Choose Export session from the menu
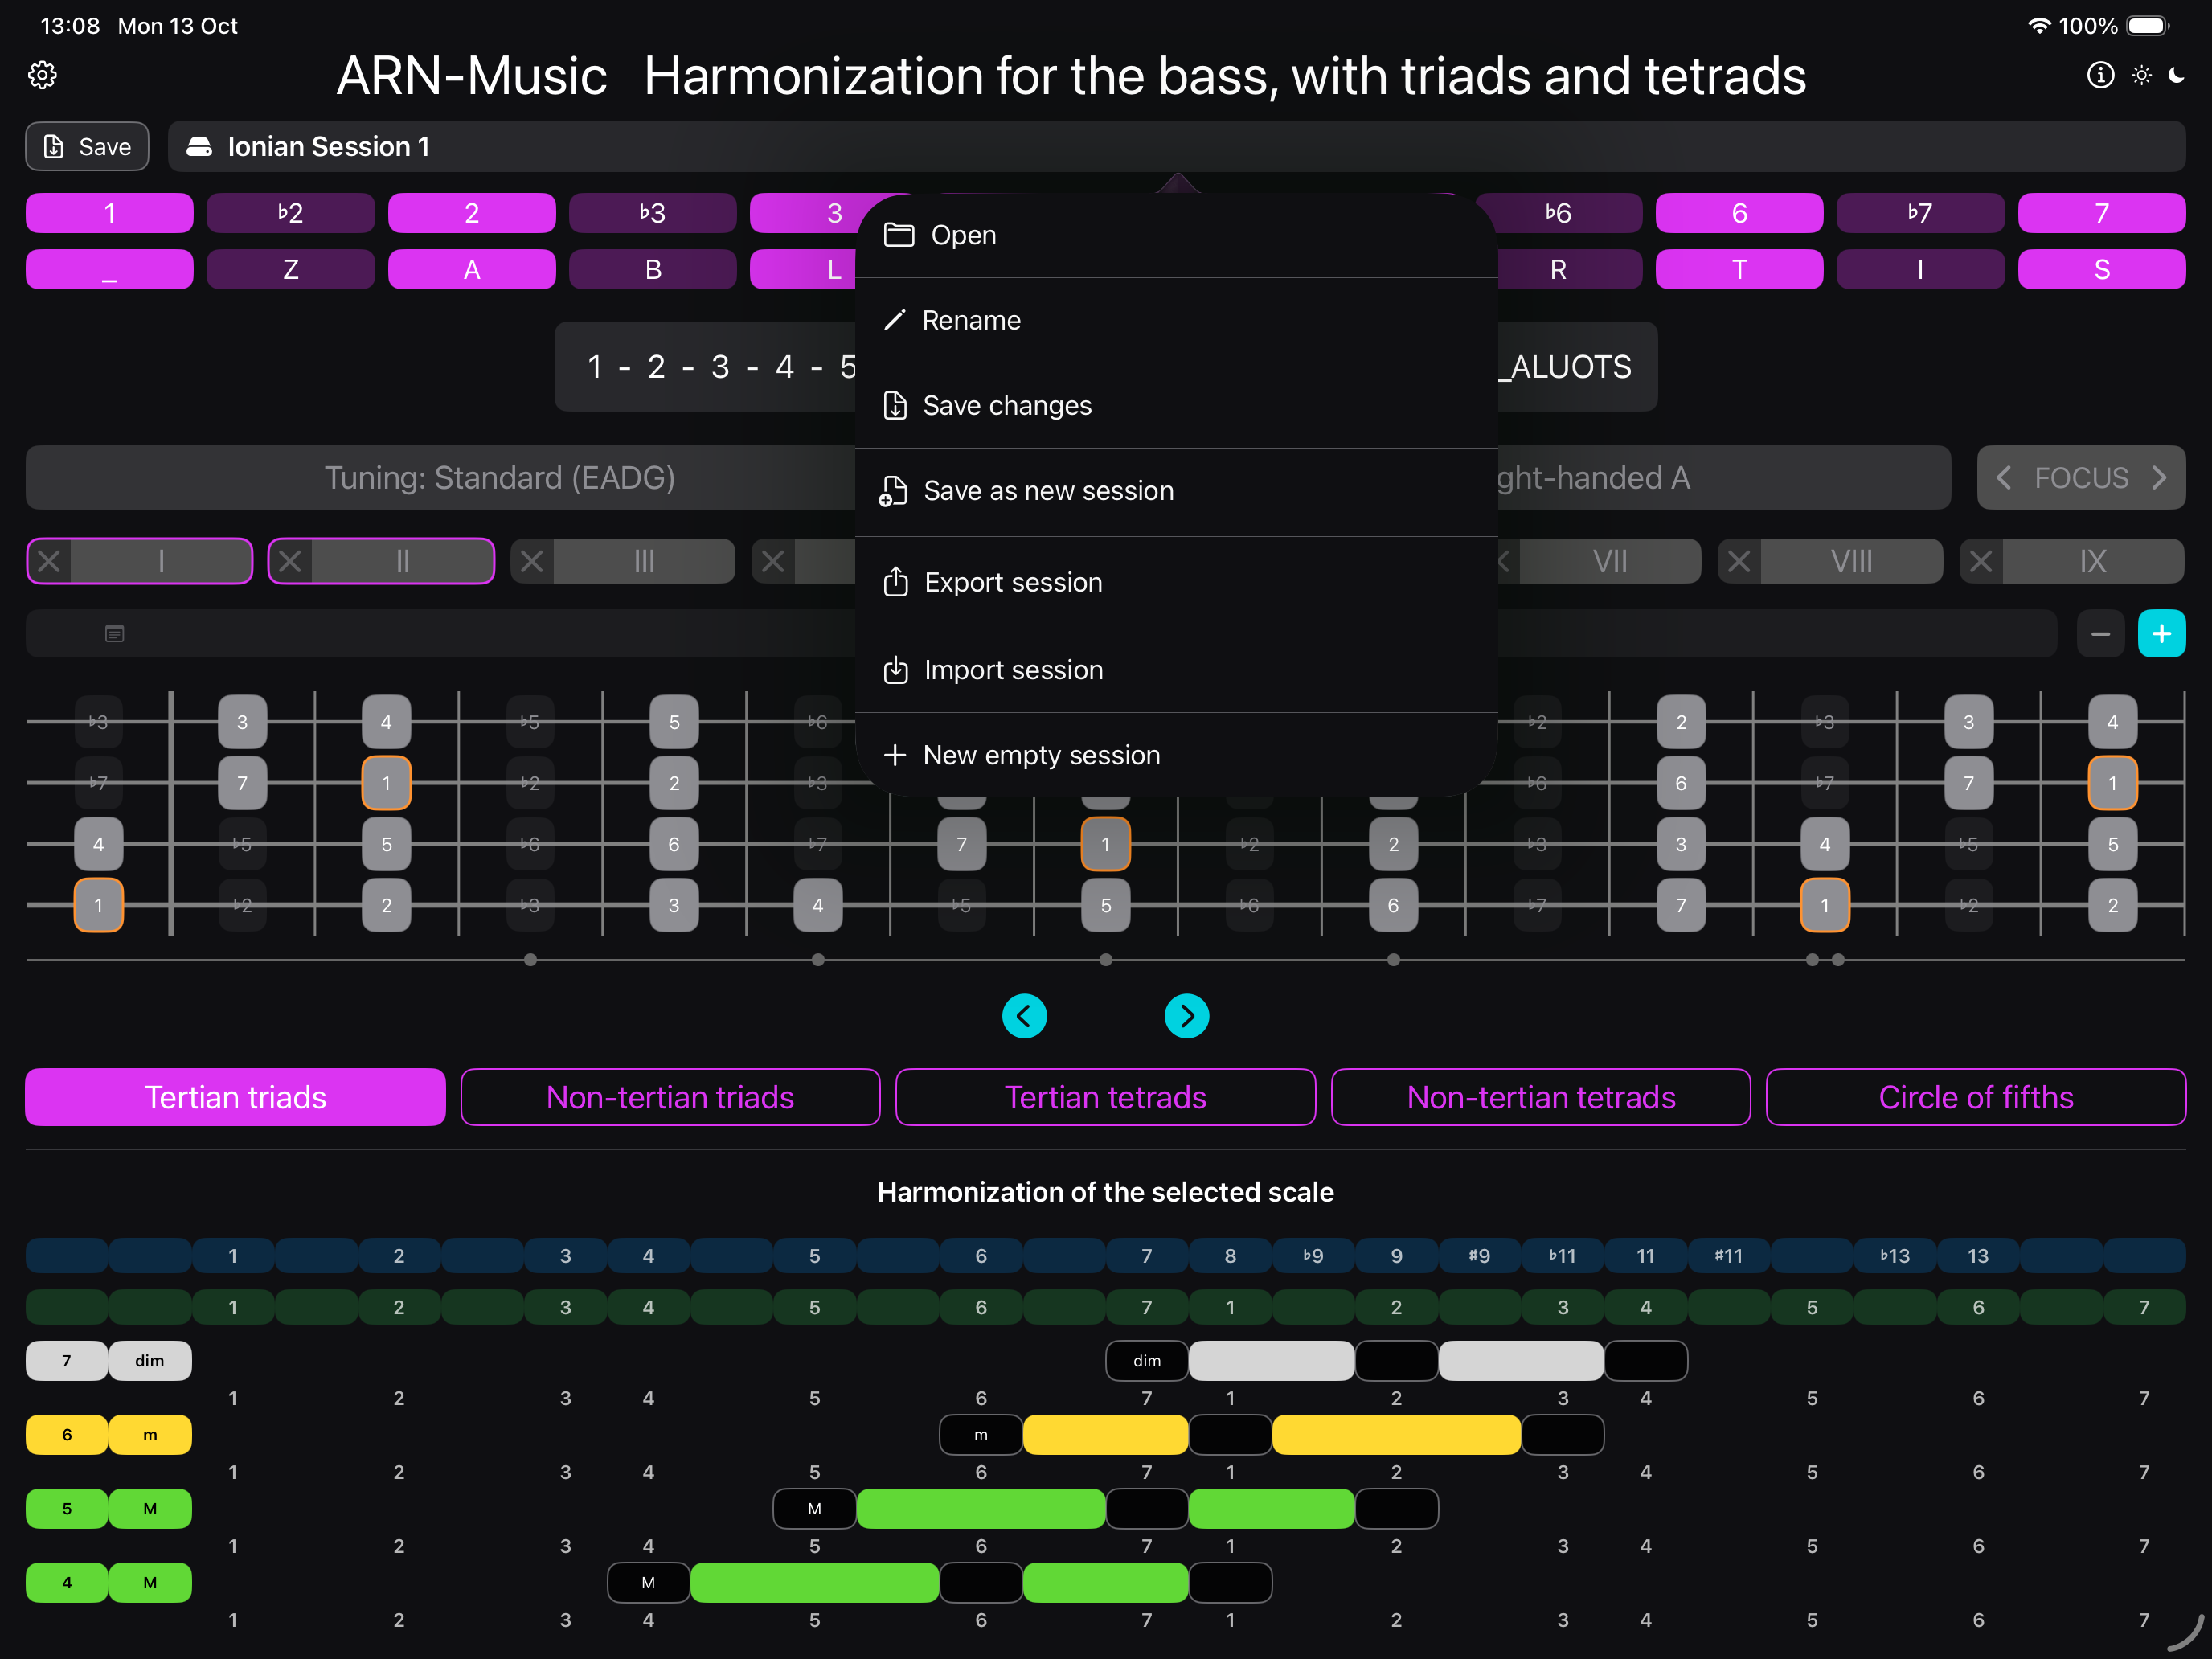This screenshot has height=1659, width=2212. point(1013,582)
